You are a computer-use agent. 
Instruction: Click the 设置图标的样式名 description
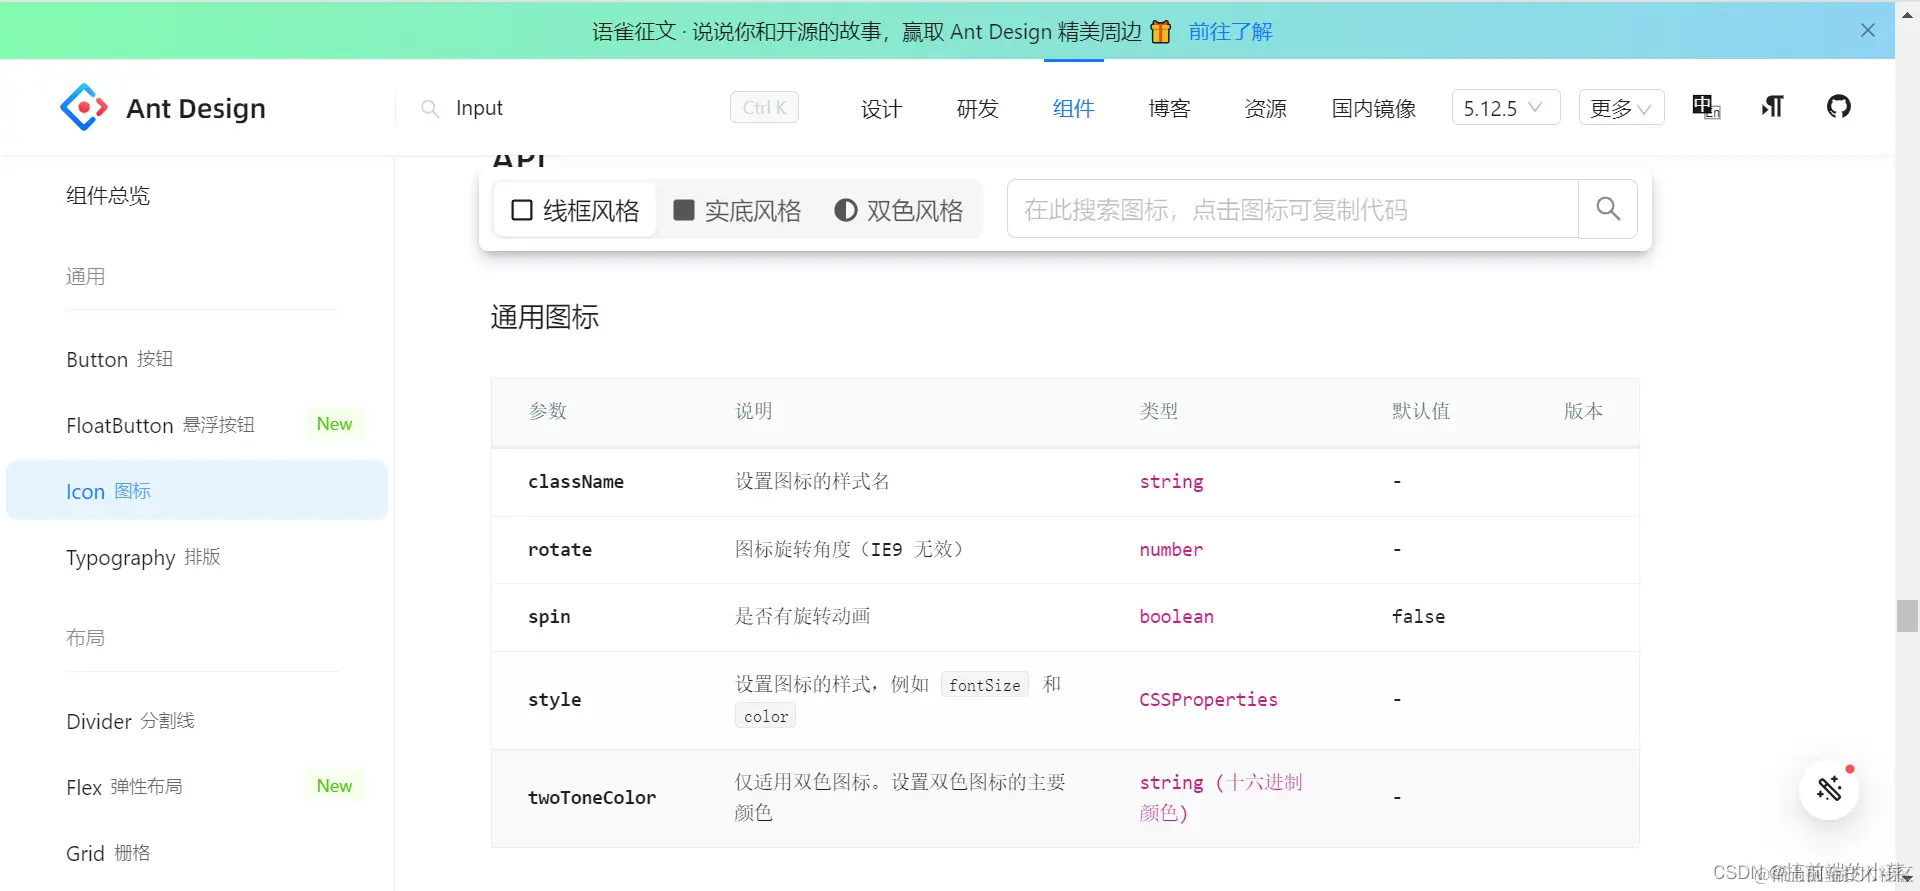point(812,482)
